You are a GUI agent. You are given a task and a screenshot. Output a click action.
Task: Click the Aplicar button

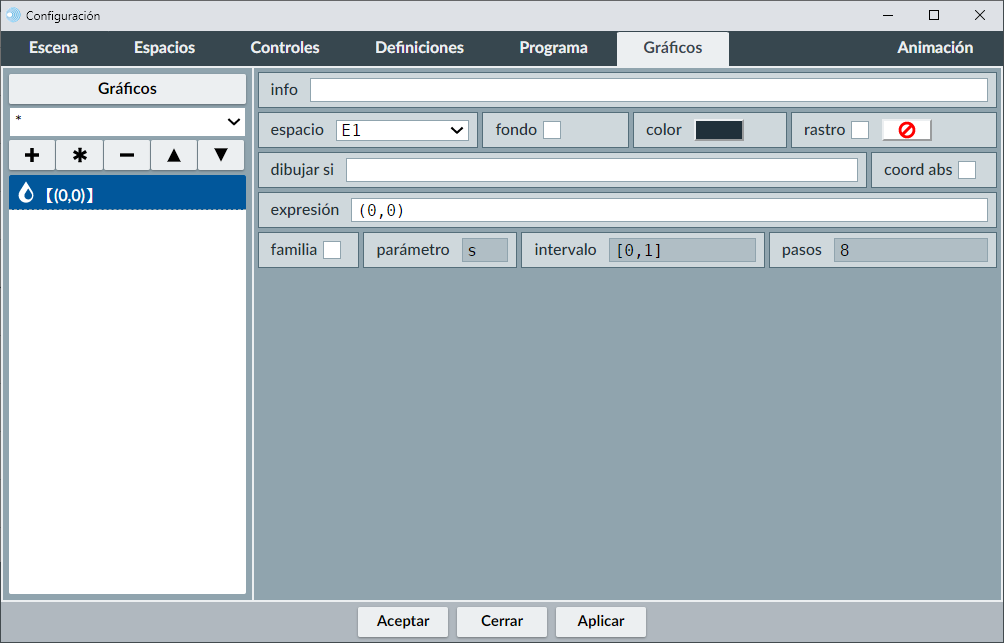[x=601, y=621]
